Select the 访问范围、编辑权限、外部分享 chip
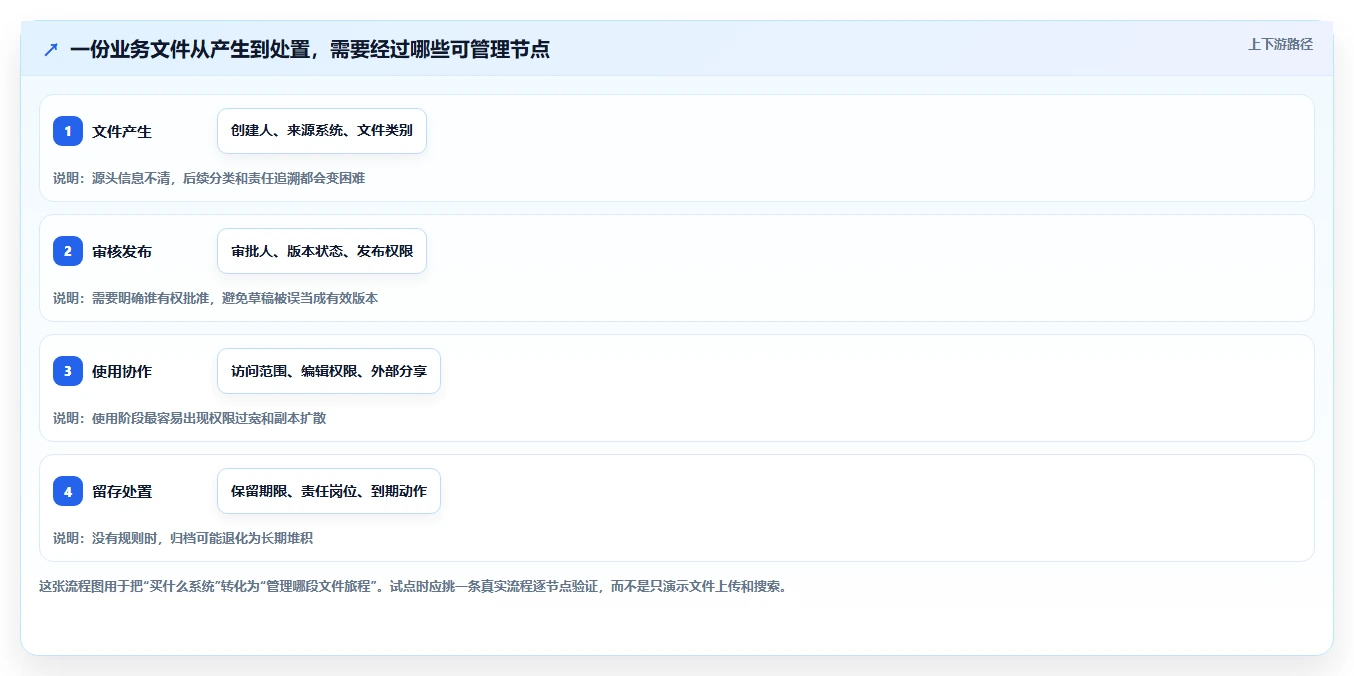 [329, 371]
